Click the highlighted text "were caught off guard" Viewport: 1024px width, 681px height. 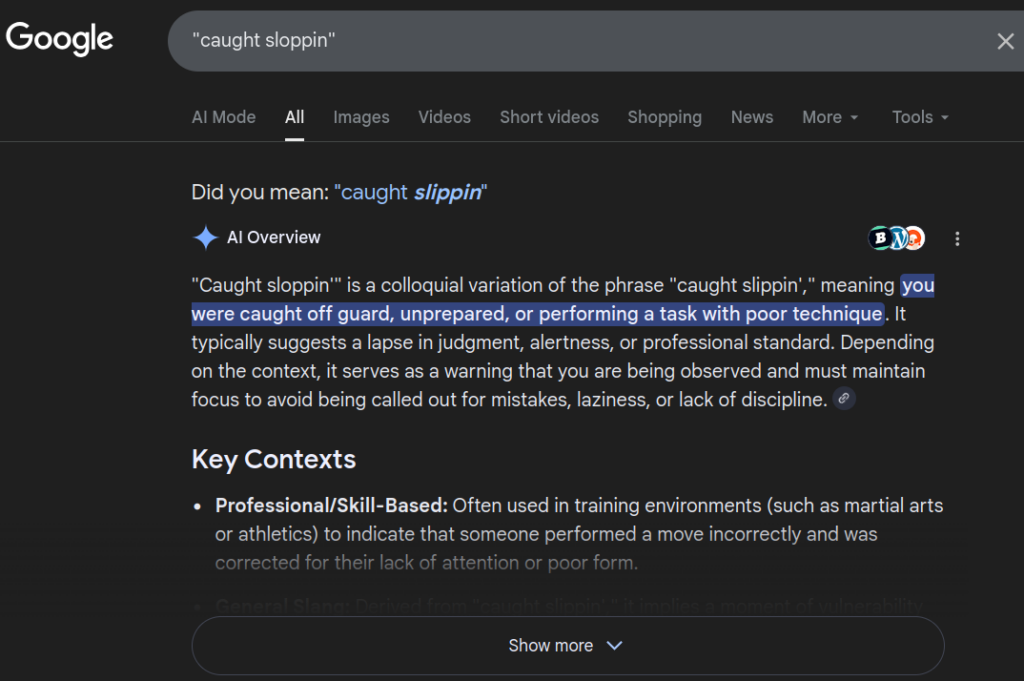291,314
